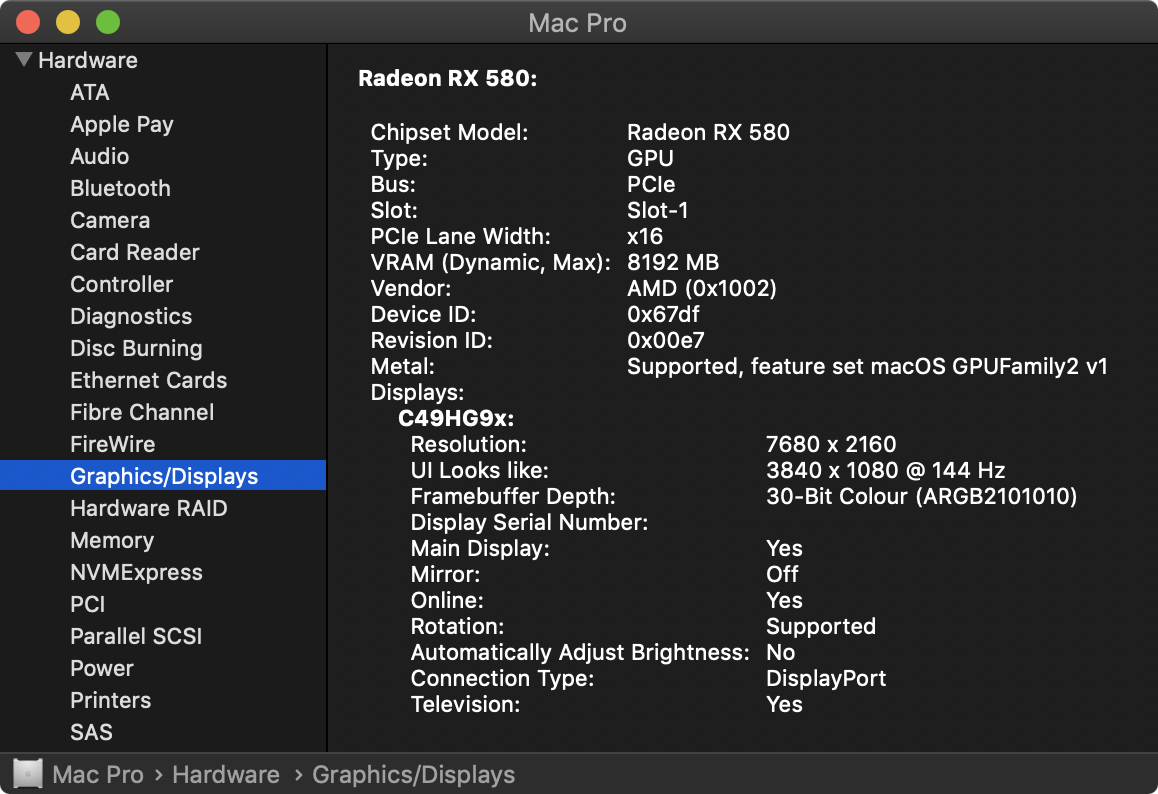Open SAS section
This screenshot has height=794, width=1158.
click(91, 733)
